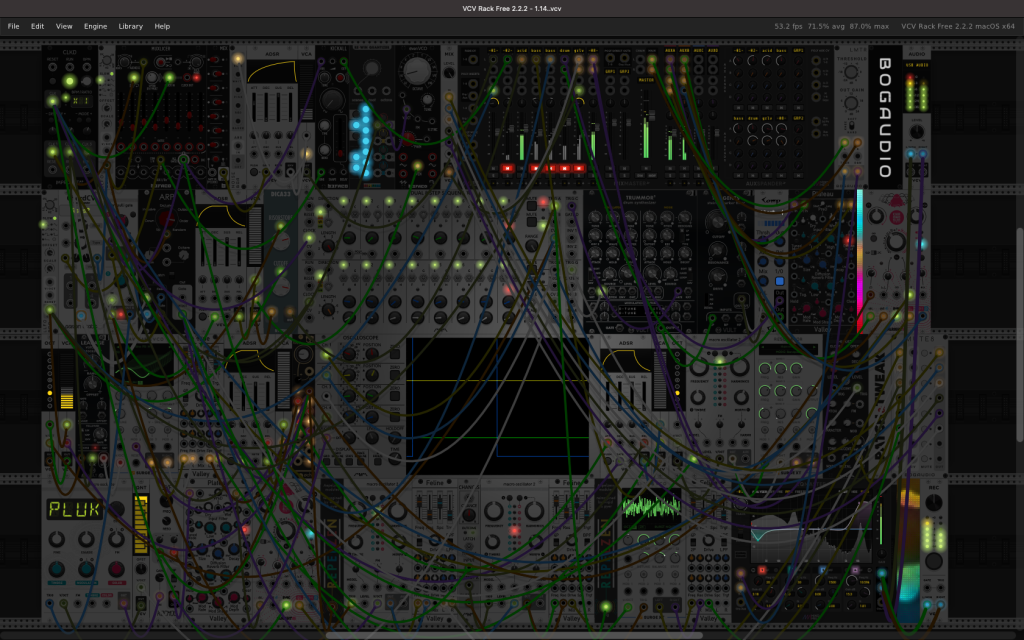Click the ATT slider on the ADSR beside VCA

pos(252,108)
